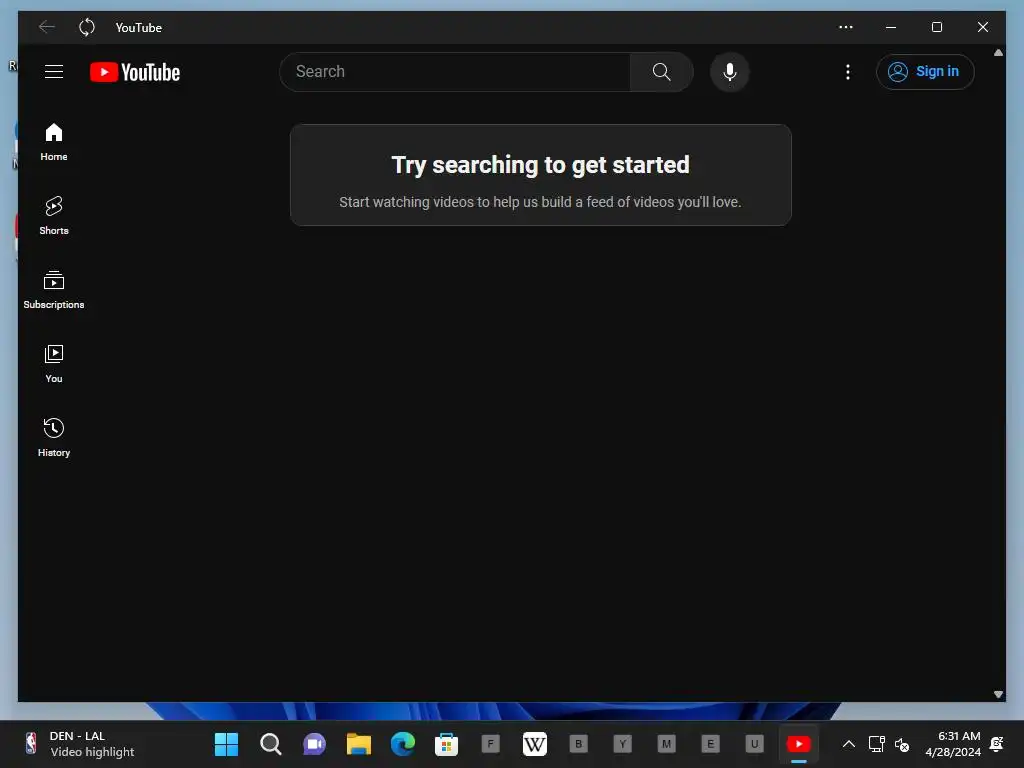Screen dimensions: 1024x768
Task: Open the Windows Start menu
Action: [227, 744]
